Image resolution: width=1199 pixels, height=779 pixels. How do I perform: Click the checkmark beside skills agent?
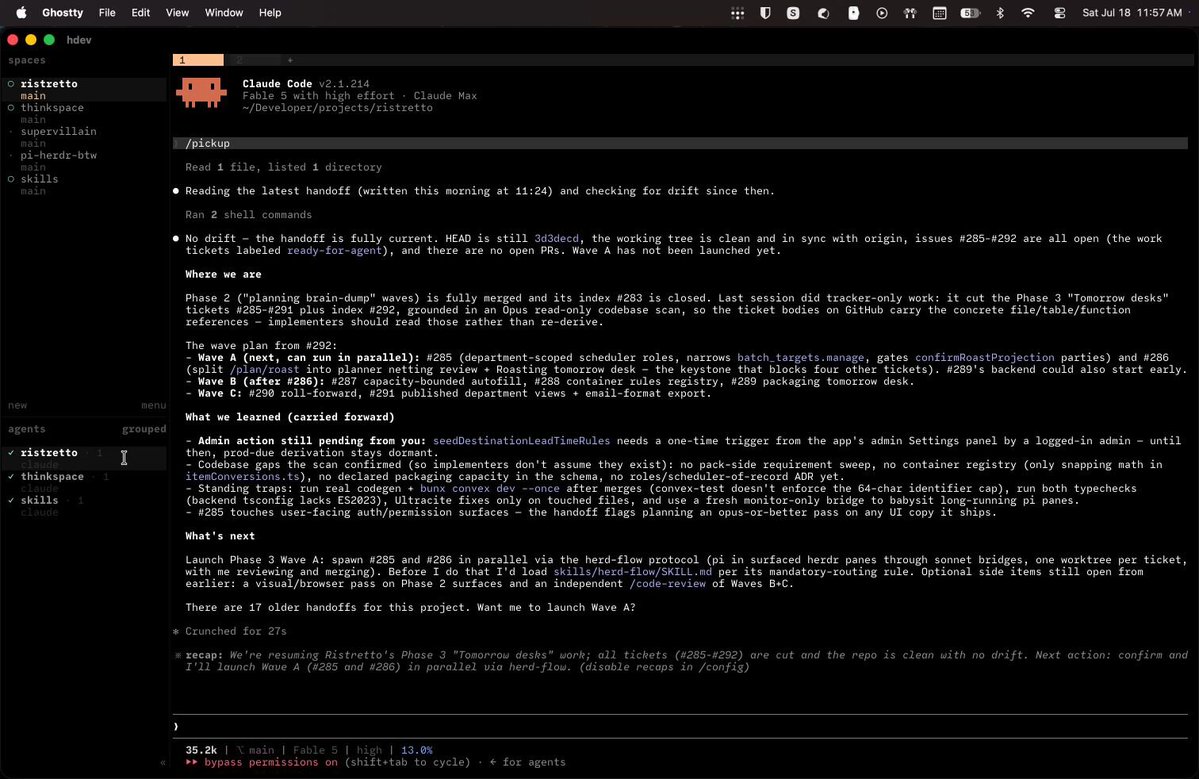pos(11,499)
